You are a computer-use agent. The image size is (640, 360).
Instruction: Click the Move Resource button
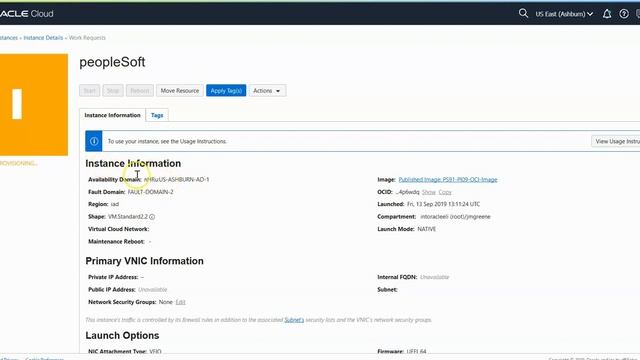[180, 91]
